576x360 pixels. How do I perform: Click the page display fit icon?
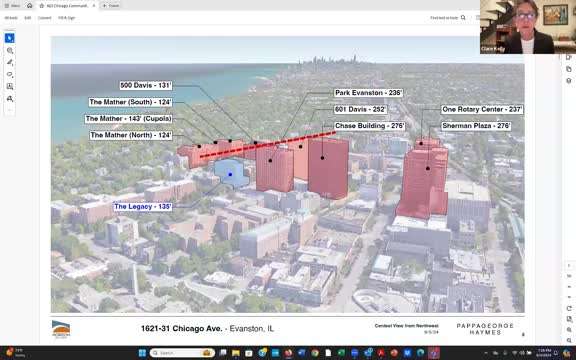[569, 319]
